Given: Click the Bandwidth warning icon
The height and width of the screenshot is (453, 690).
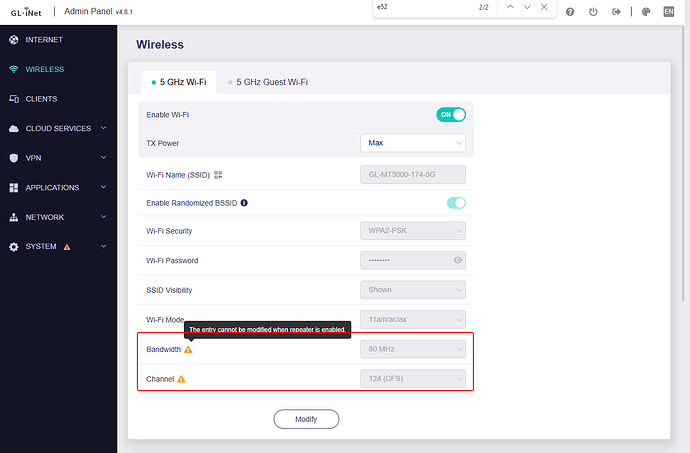Looking at the screenshot, I should coord(188,349).
